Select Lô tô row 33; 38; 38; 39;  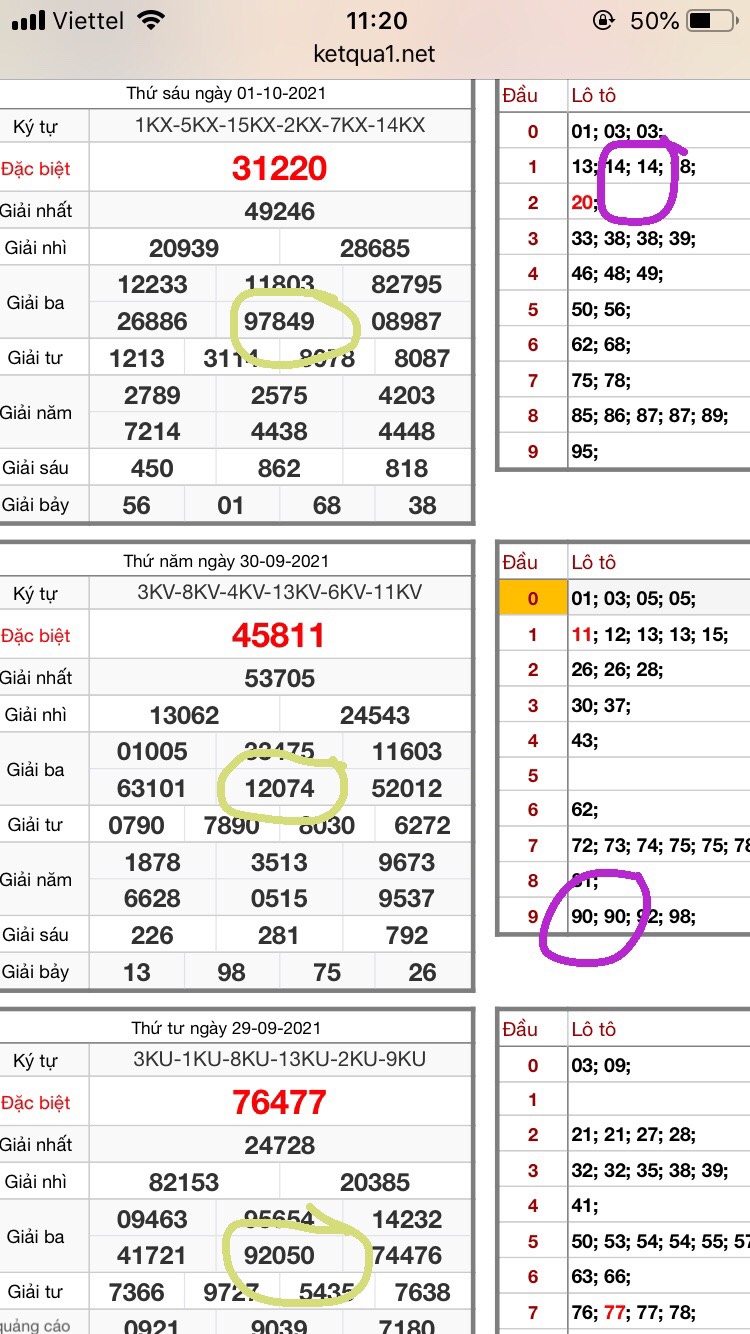click(x=634, y=238)
